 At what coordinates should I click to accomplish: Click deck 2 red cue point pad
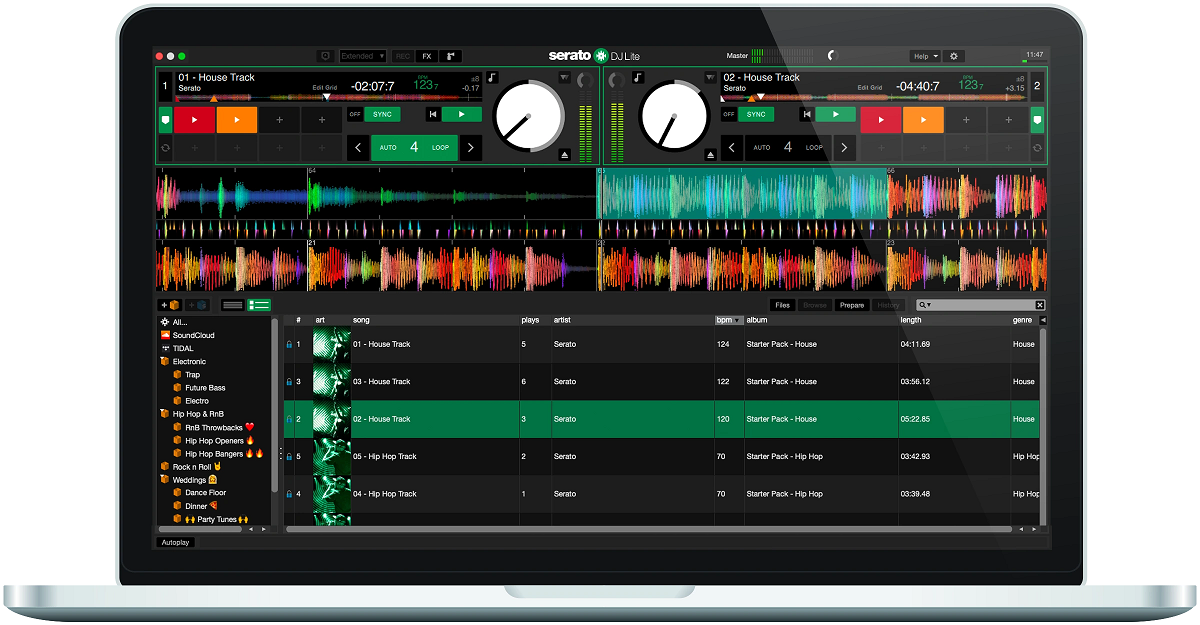(x=881, y=120)
